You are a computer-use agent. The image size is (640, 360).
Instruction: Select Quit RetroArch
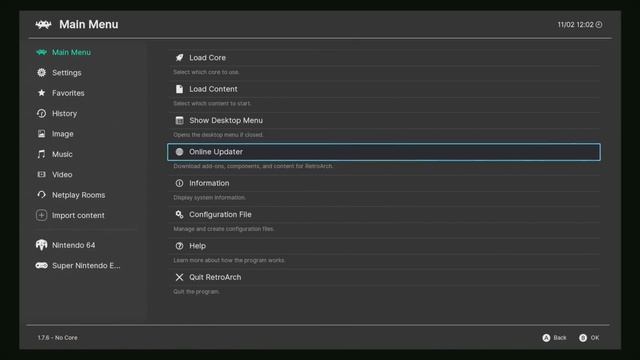384,277
